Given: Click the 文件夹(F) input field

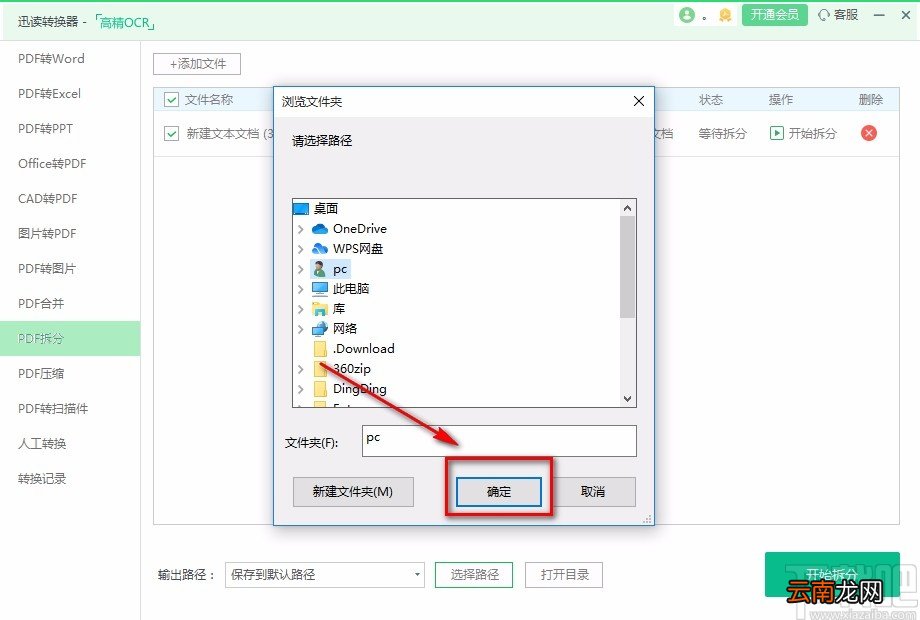Looking at the screenshot, I should pyautogui.click(x=499, y=441).
